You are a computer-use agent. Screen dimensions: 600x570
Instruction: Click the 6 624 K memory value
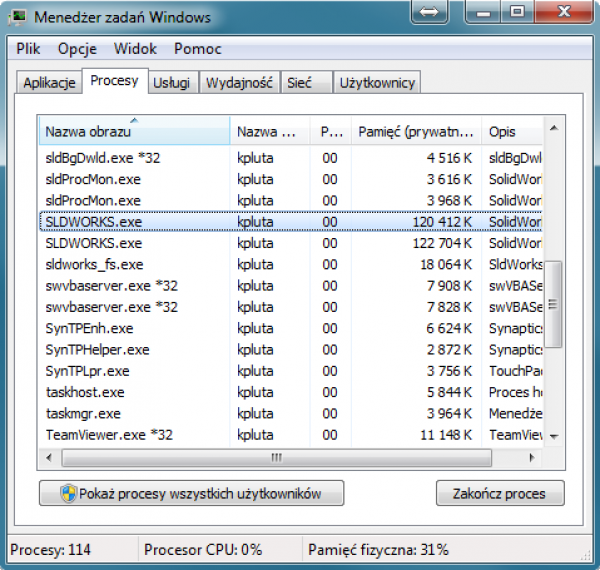[449, 328]
